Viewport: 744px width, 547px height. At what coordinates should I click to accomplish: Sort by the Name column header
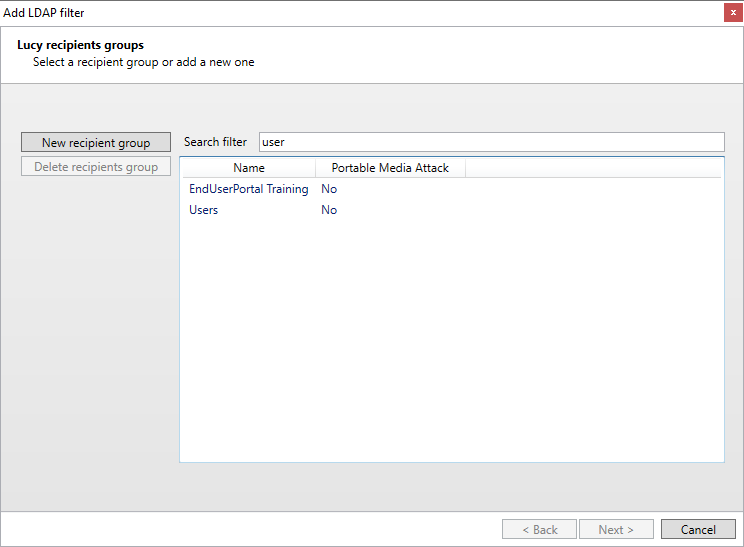[x=249, y=168]
